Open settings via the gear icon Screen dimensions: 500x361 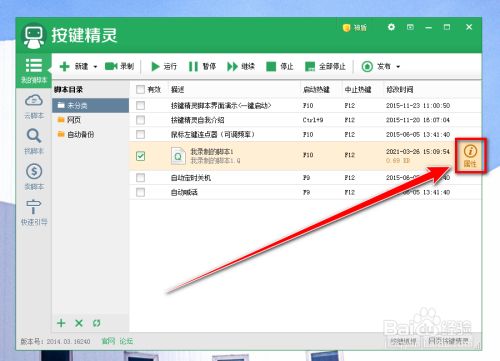coord(391,27)
